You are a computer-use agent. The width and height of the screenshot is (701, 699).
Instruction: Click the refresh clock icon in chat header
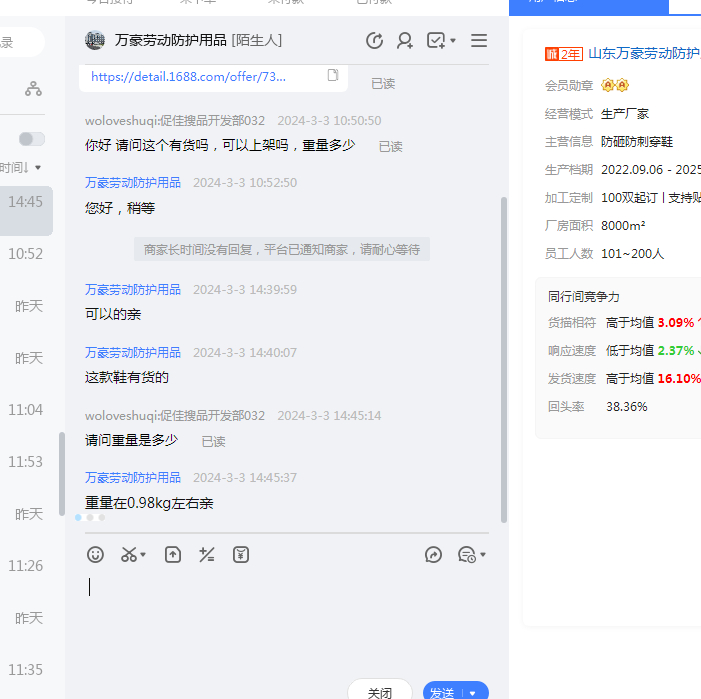[x=374, y=41]
